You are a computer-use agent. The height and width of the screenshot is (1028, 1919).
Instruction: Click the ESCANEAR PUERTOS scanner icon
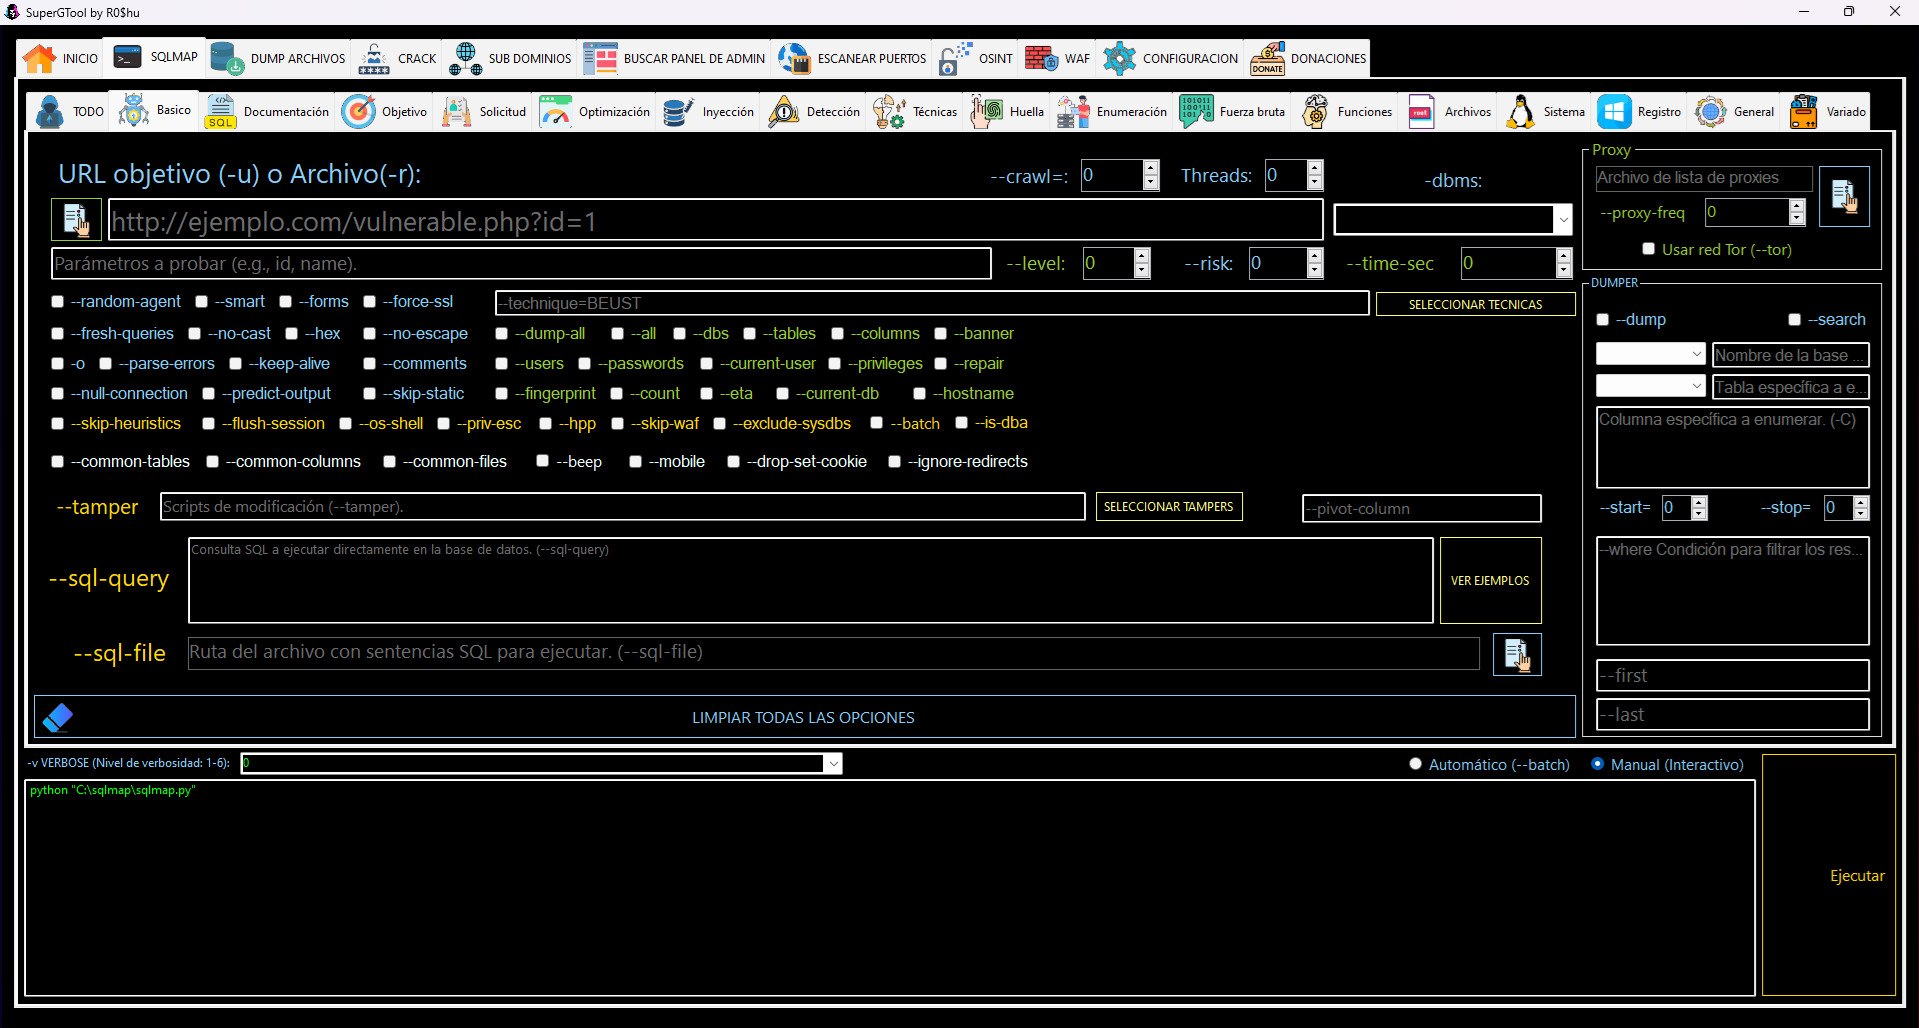794,59
